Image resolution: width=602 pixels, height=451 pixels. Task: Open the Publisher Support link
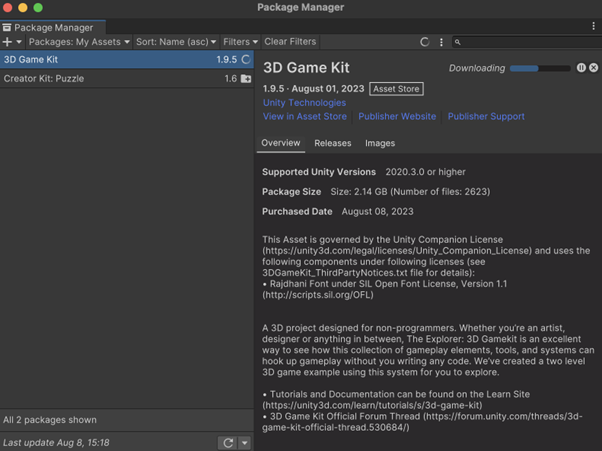[x=486, y=116]
